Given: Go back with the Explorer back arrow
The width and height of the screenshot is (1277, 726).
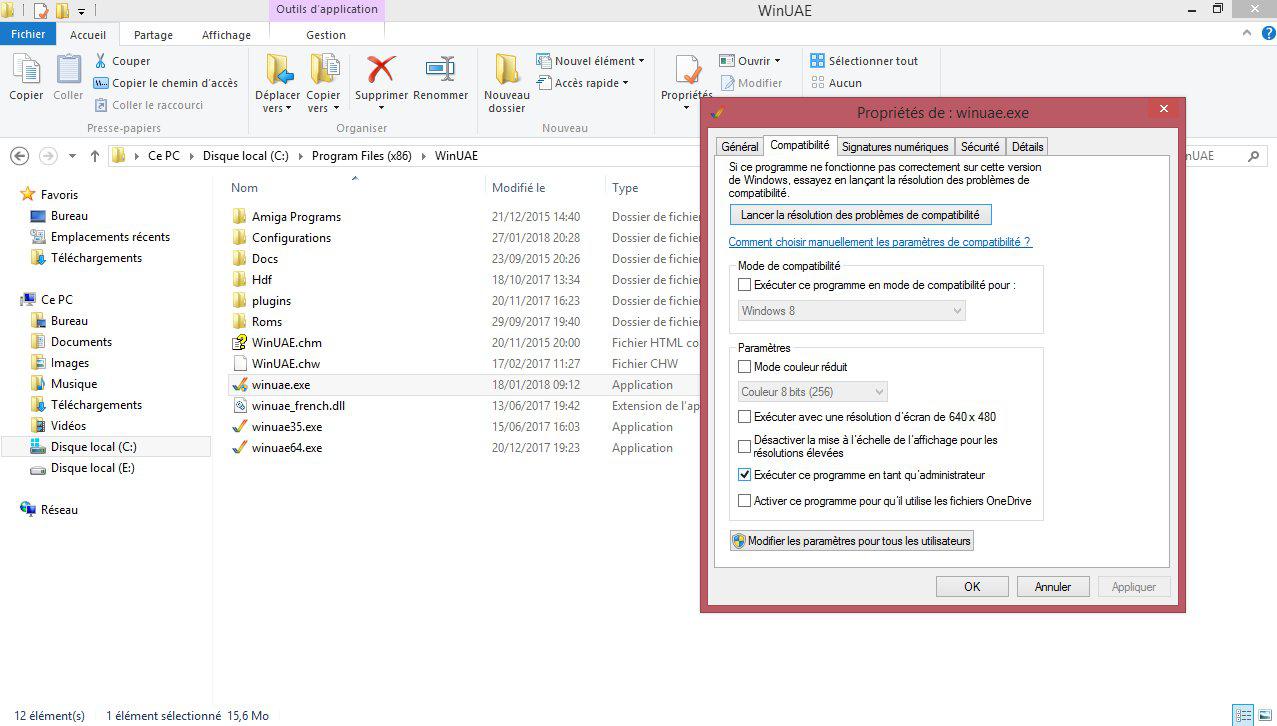Looking at the screenshot, I should pos(19,156).
